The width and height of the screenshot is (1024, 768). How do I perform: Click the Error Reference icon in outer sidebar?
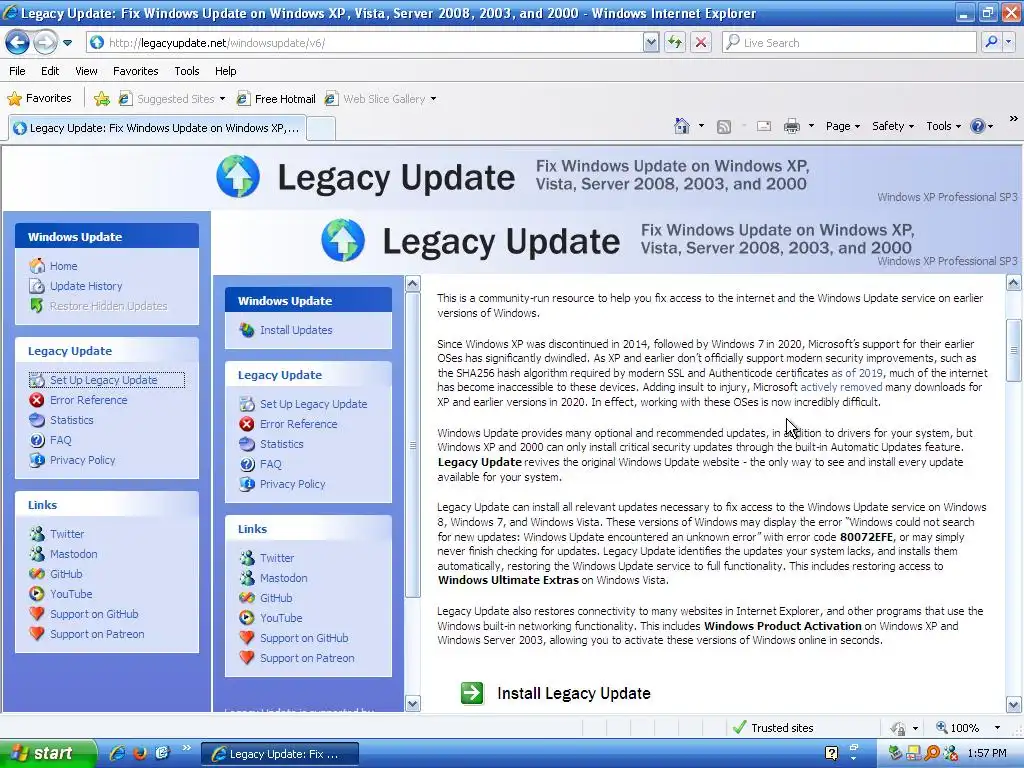click(x=37, y=400)
